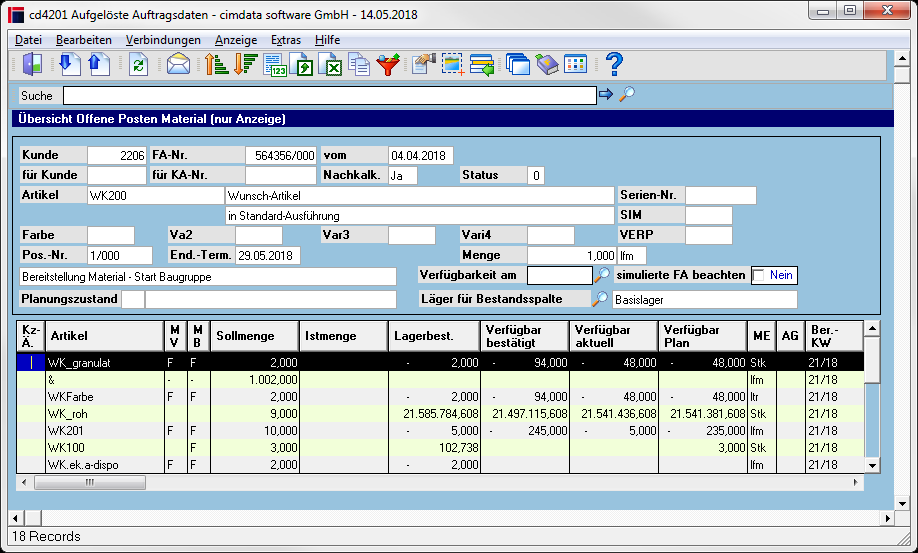
Task: Open the envelope mail icon
Action: coord(178,64)
